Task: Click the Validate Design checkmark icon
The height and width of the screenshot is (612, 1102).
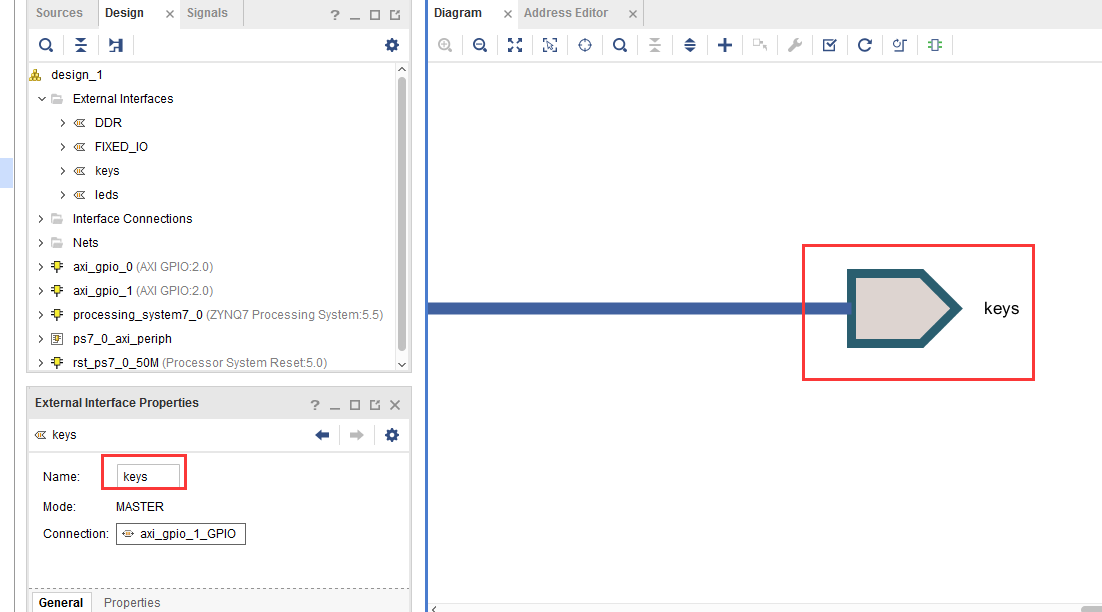Action: point(829,45)
